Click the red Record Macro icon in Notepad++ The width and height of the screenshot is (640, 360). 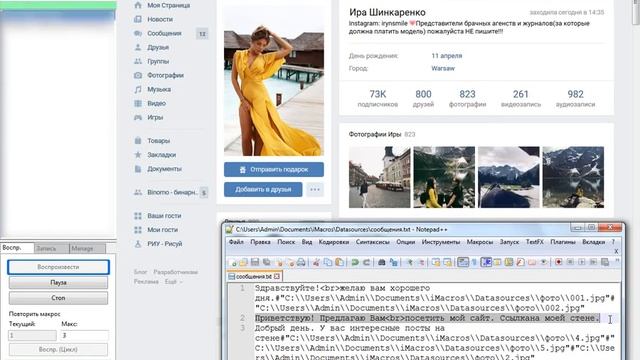click(x=559, y=262)
